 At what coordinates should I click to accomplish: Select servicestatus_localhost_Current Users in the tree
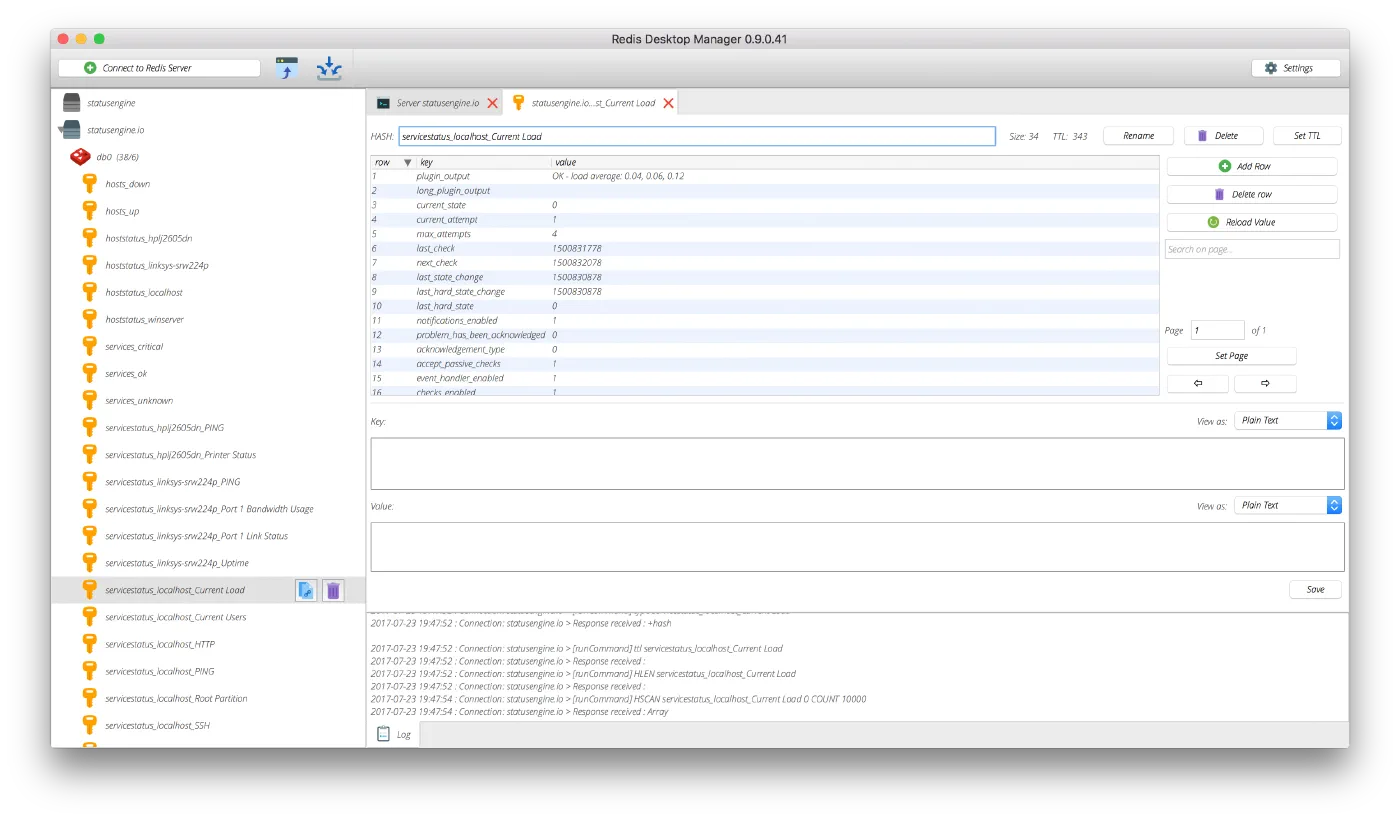point(176,617)
